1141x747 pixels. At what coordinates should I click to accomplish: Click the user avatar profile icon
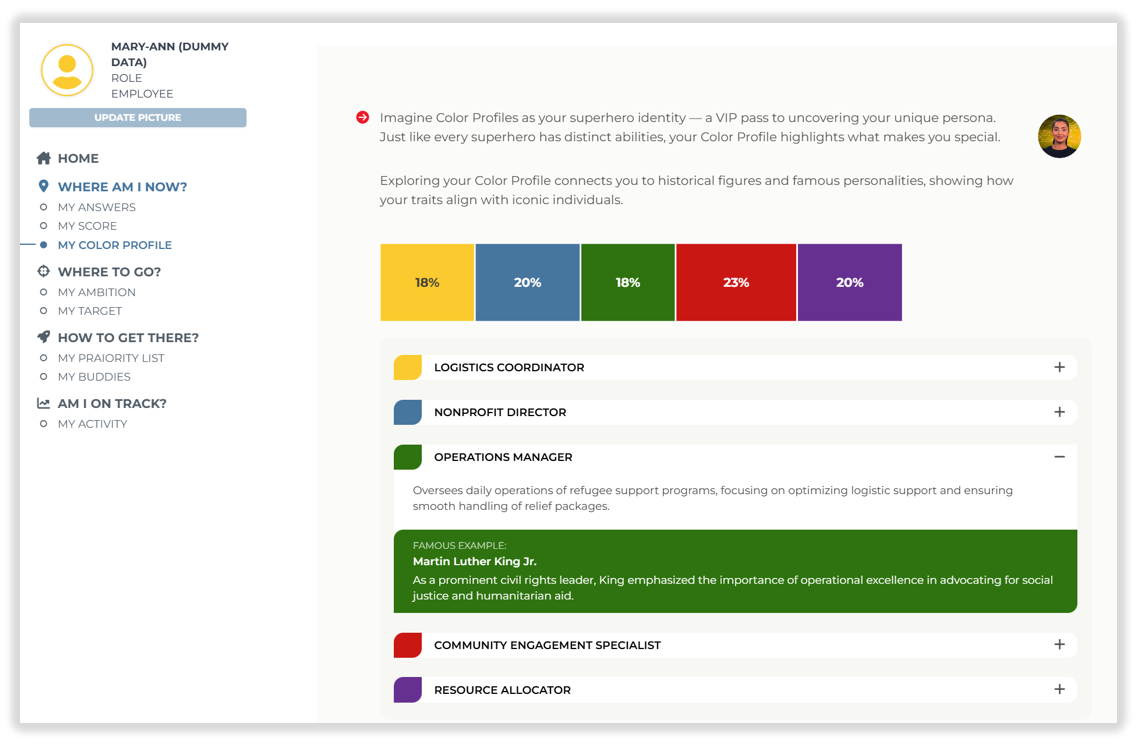click(x=67, y=71)
